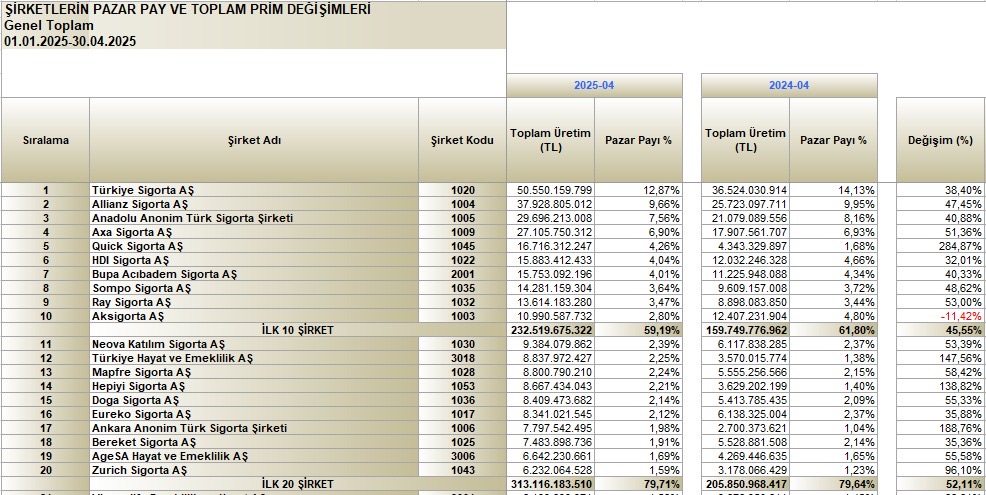Select the top 20 total 313.116.183.510

coord(550,484)
